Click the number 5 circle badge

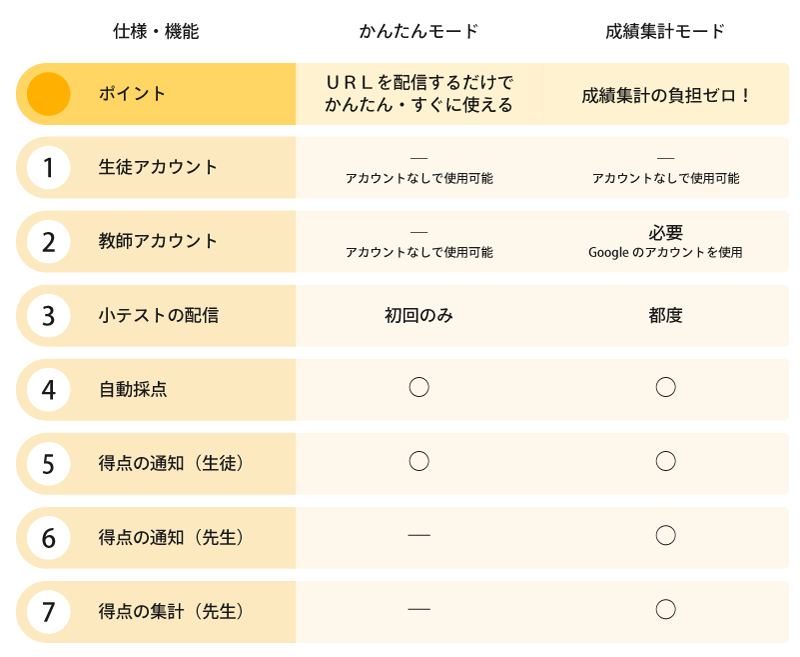48,464
